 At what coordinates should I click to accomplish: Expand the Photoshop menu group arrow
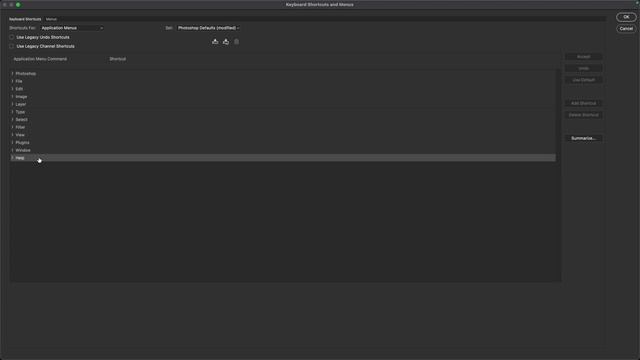[x=12, y=73]
